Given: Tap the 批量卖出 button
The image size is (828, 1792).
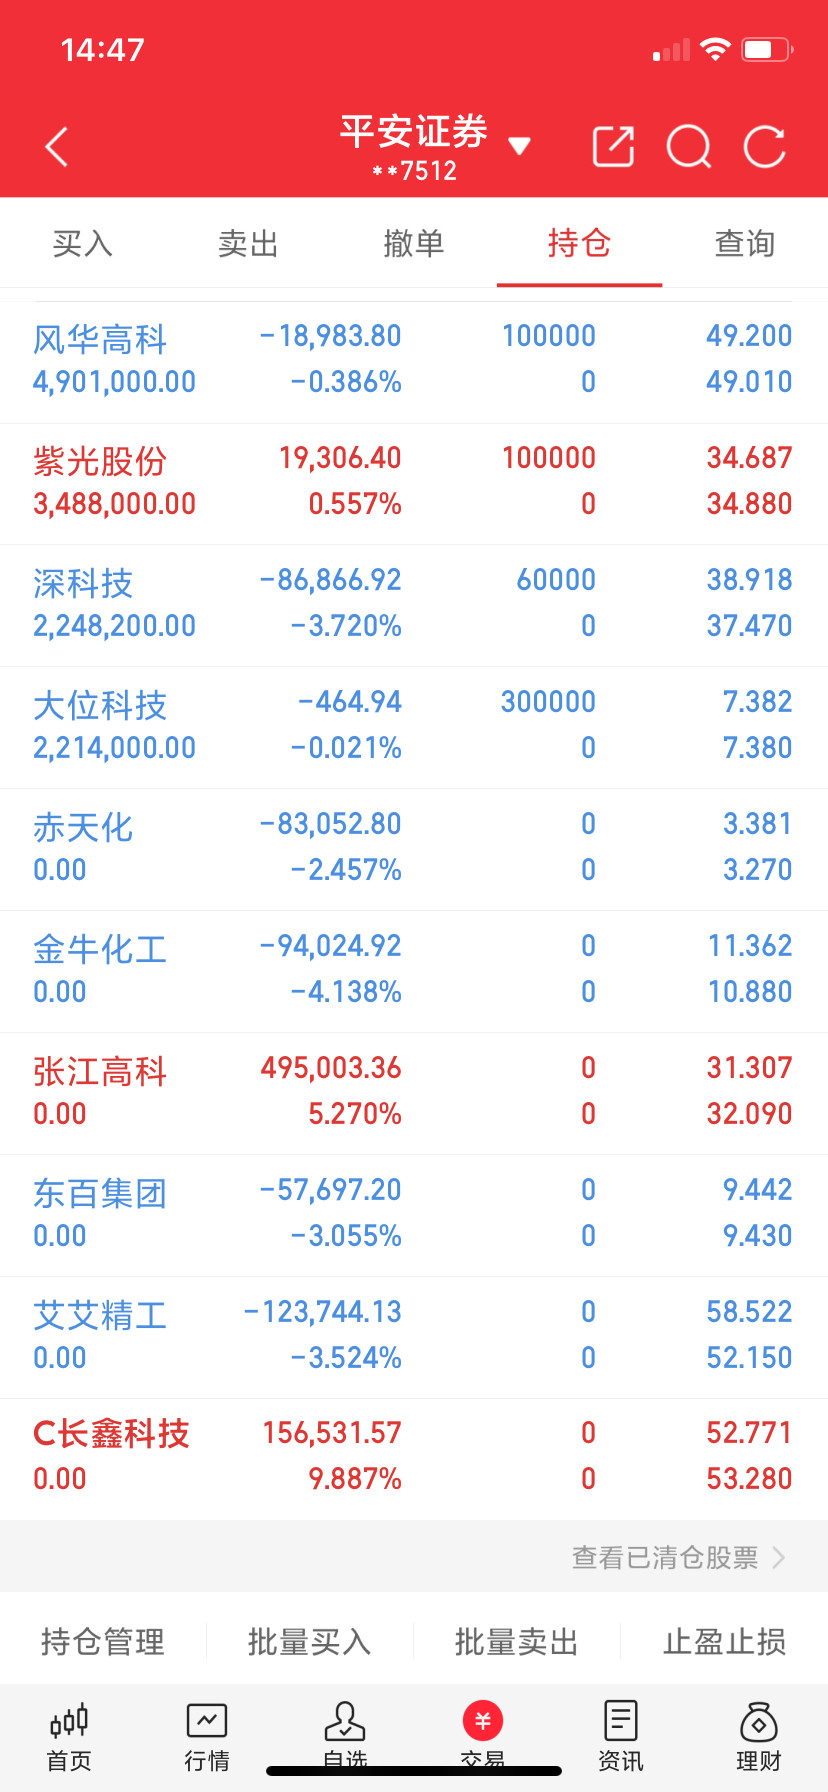Looking at the screenshot, I should click(517, 1641).
